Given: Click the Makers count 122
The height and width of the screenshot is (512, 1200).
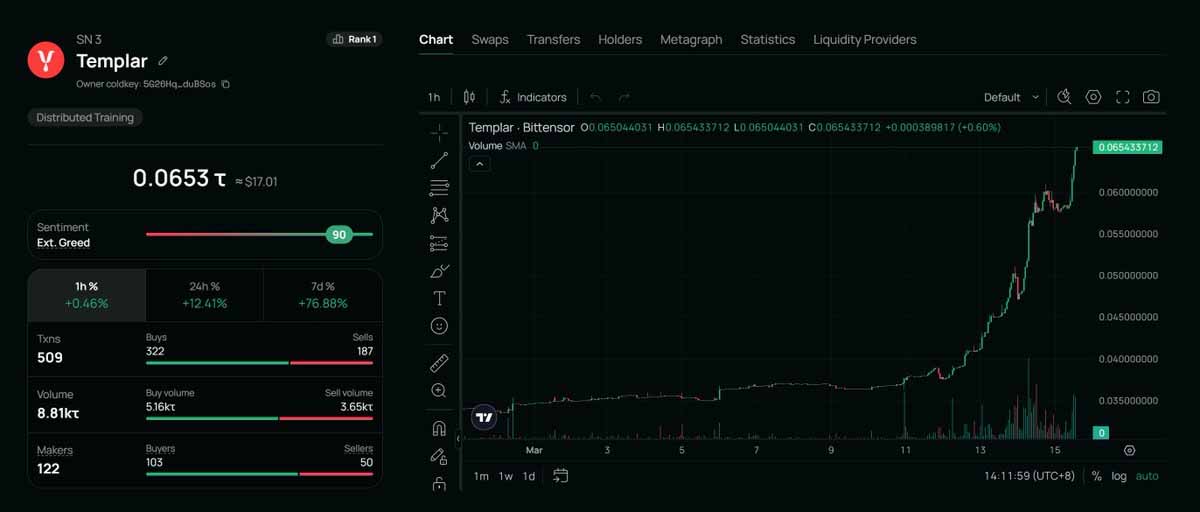Looking at the screenshot, I should tap(48, 469).
